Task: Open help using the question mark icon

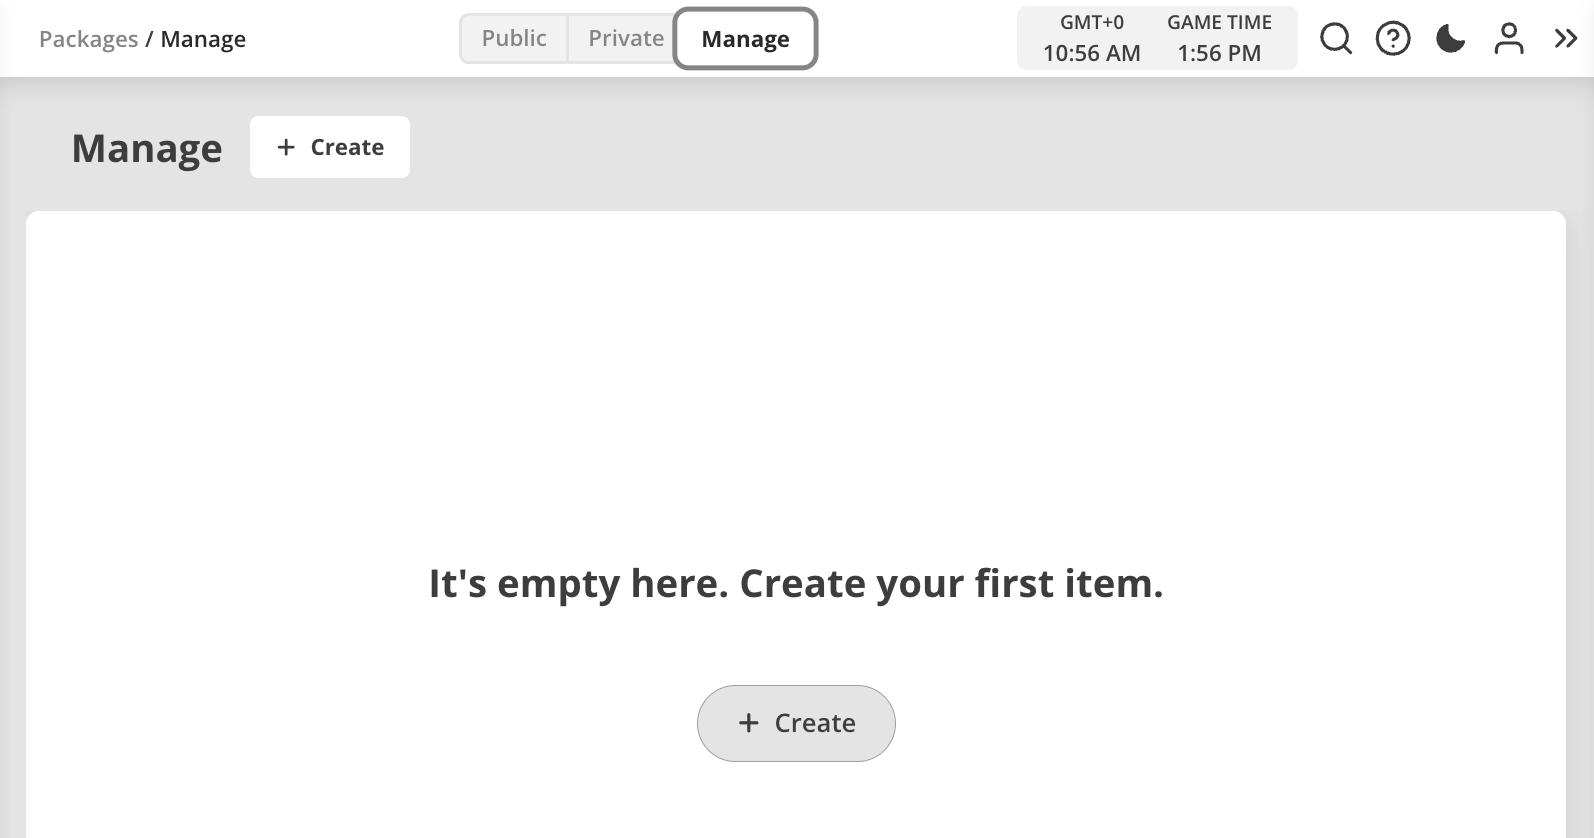Action: pos(1392,38)
